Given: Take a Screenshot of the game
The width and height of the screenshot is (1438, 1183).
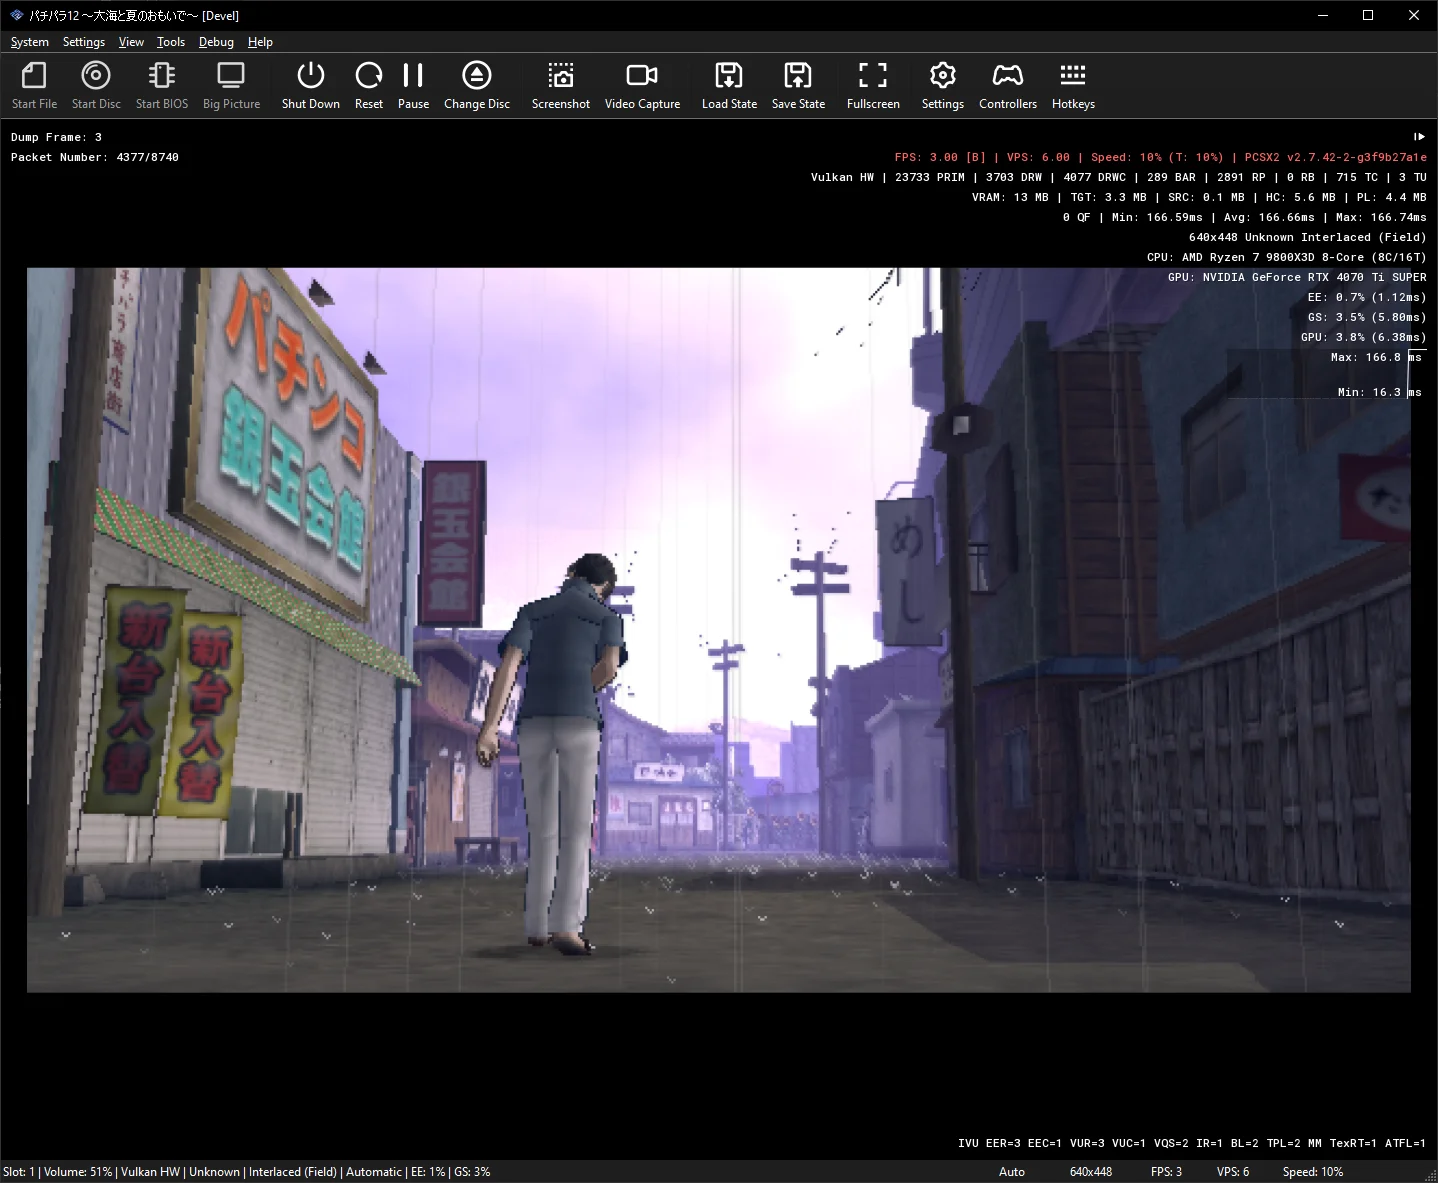Looking at the screenshot, I should point(561,85).
